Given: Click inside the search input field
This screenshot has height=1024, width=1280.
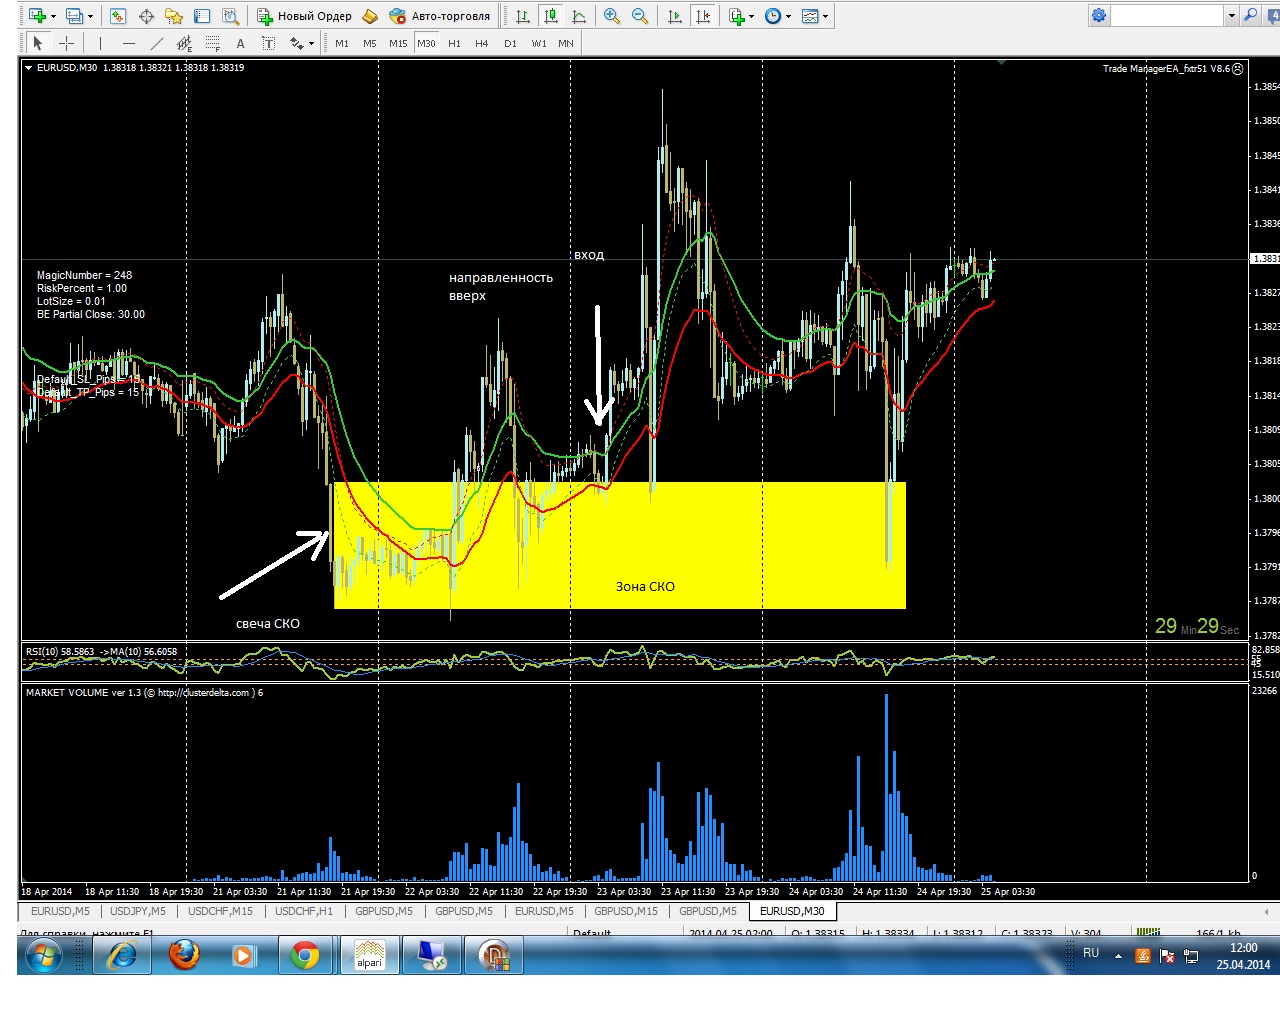Looking at the screenshot, I should click(1168, 16).
